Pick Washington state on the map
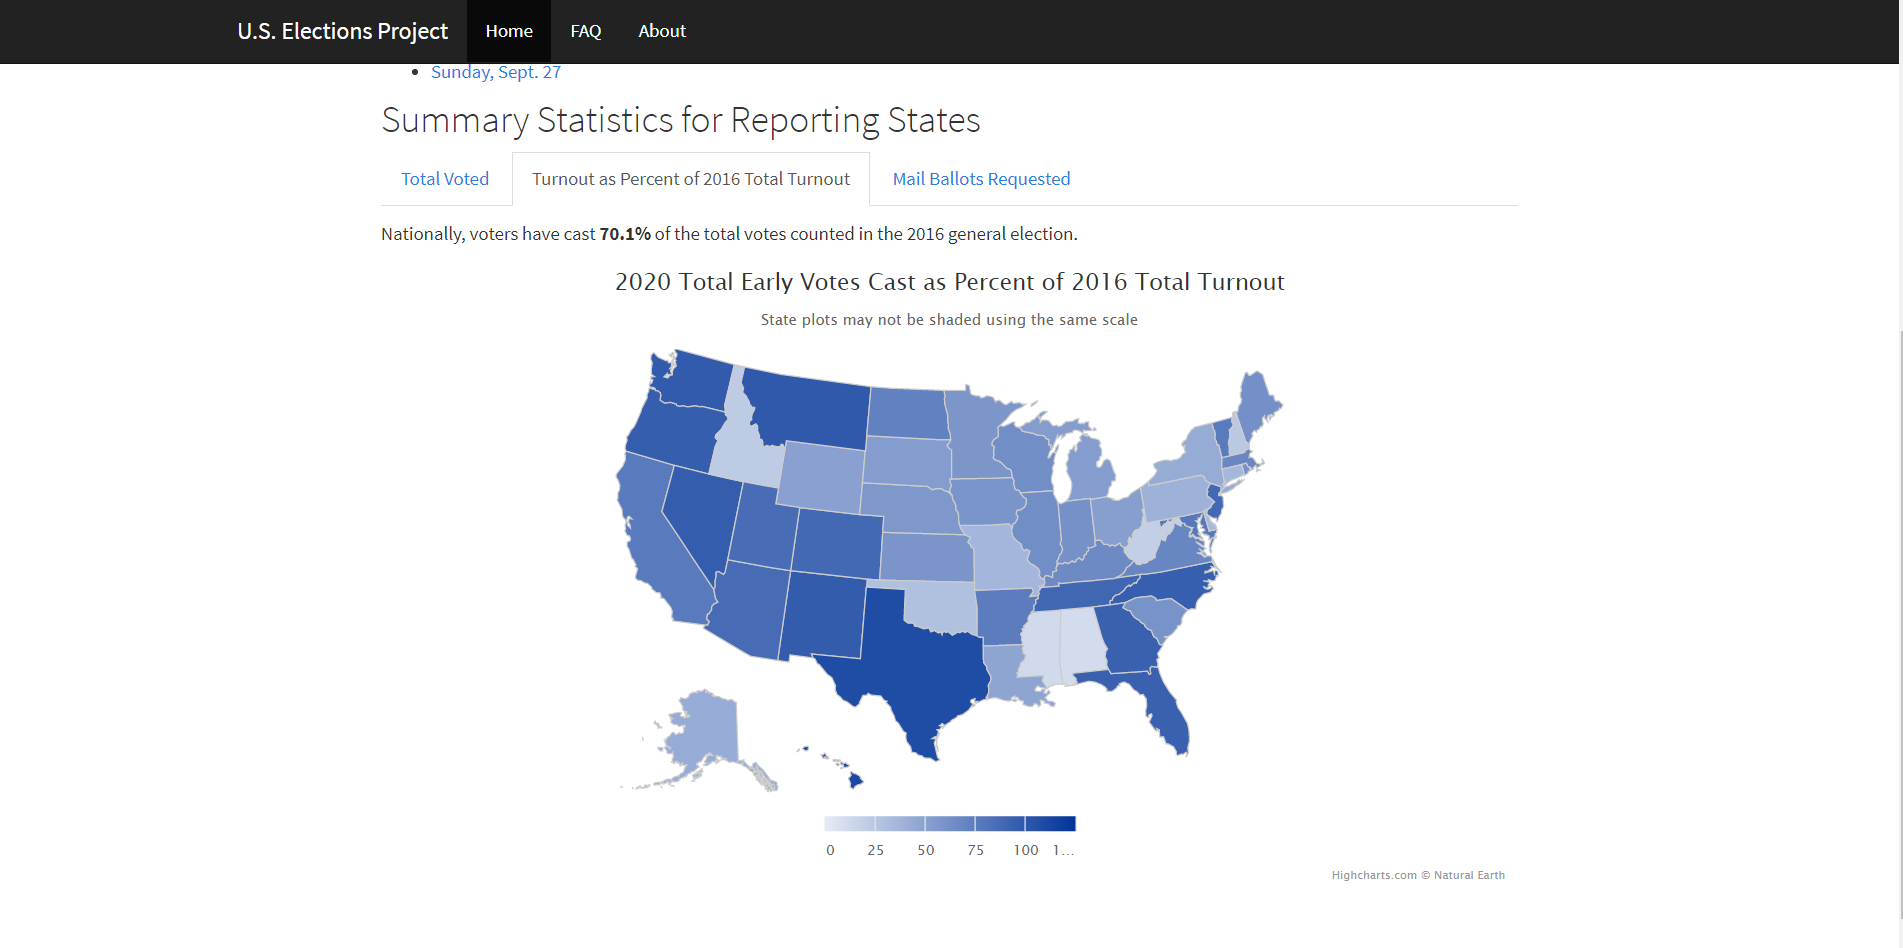The height and width of the screenshot is (948, 1903). click(695, 380)
